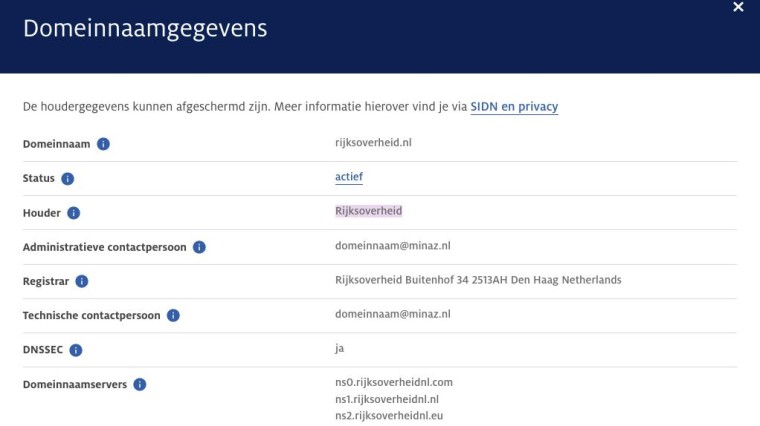The height and width of the screenshot is (426, 760).
Task: Click the DNSSEC row label
Action: [43, 350]
